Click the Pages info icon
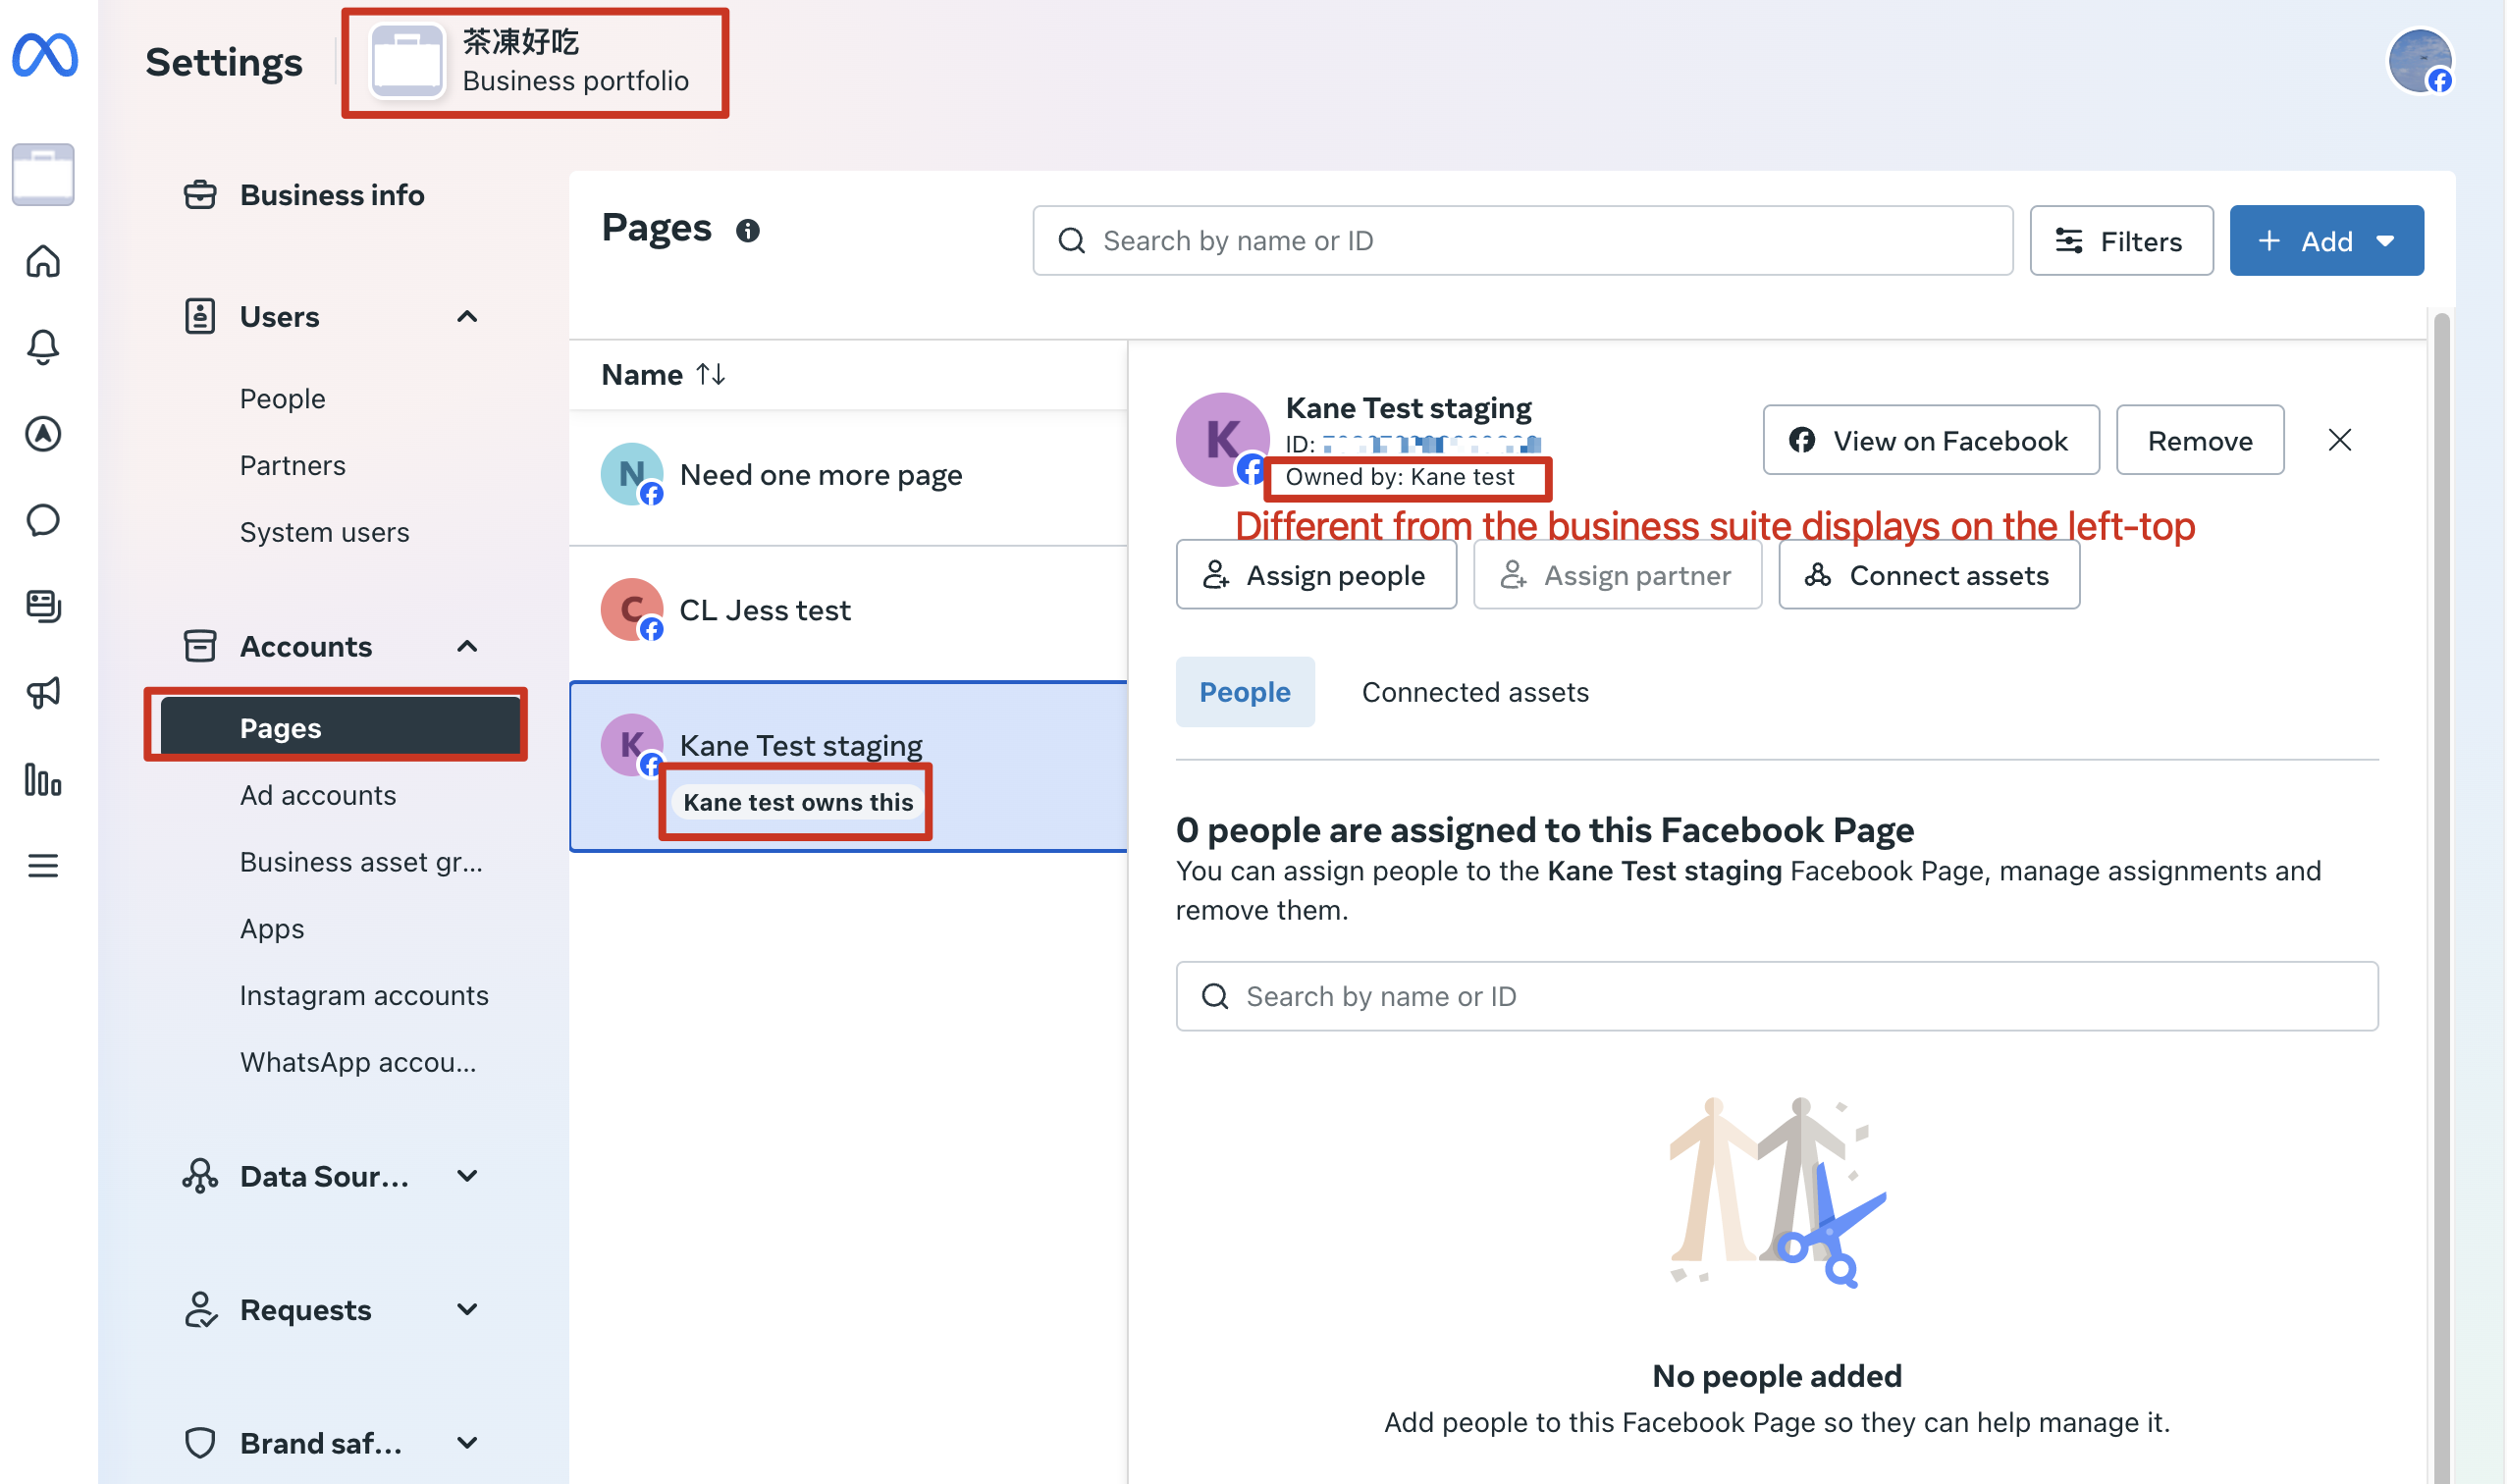 tap(748, 231)
